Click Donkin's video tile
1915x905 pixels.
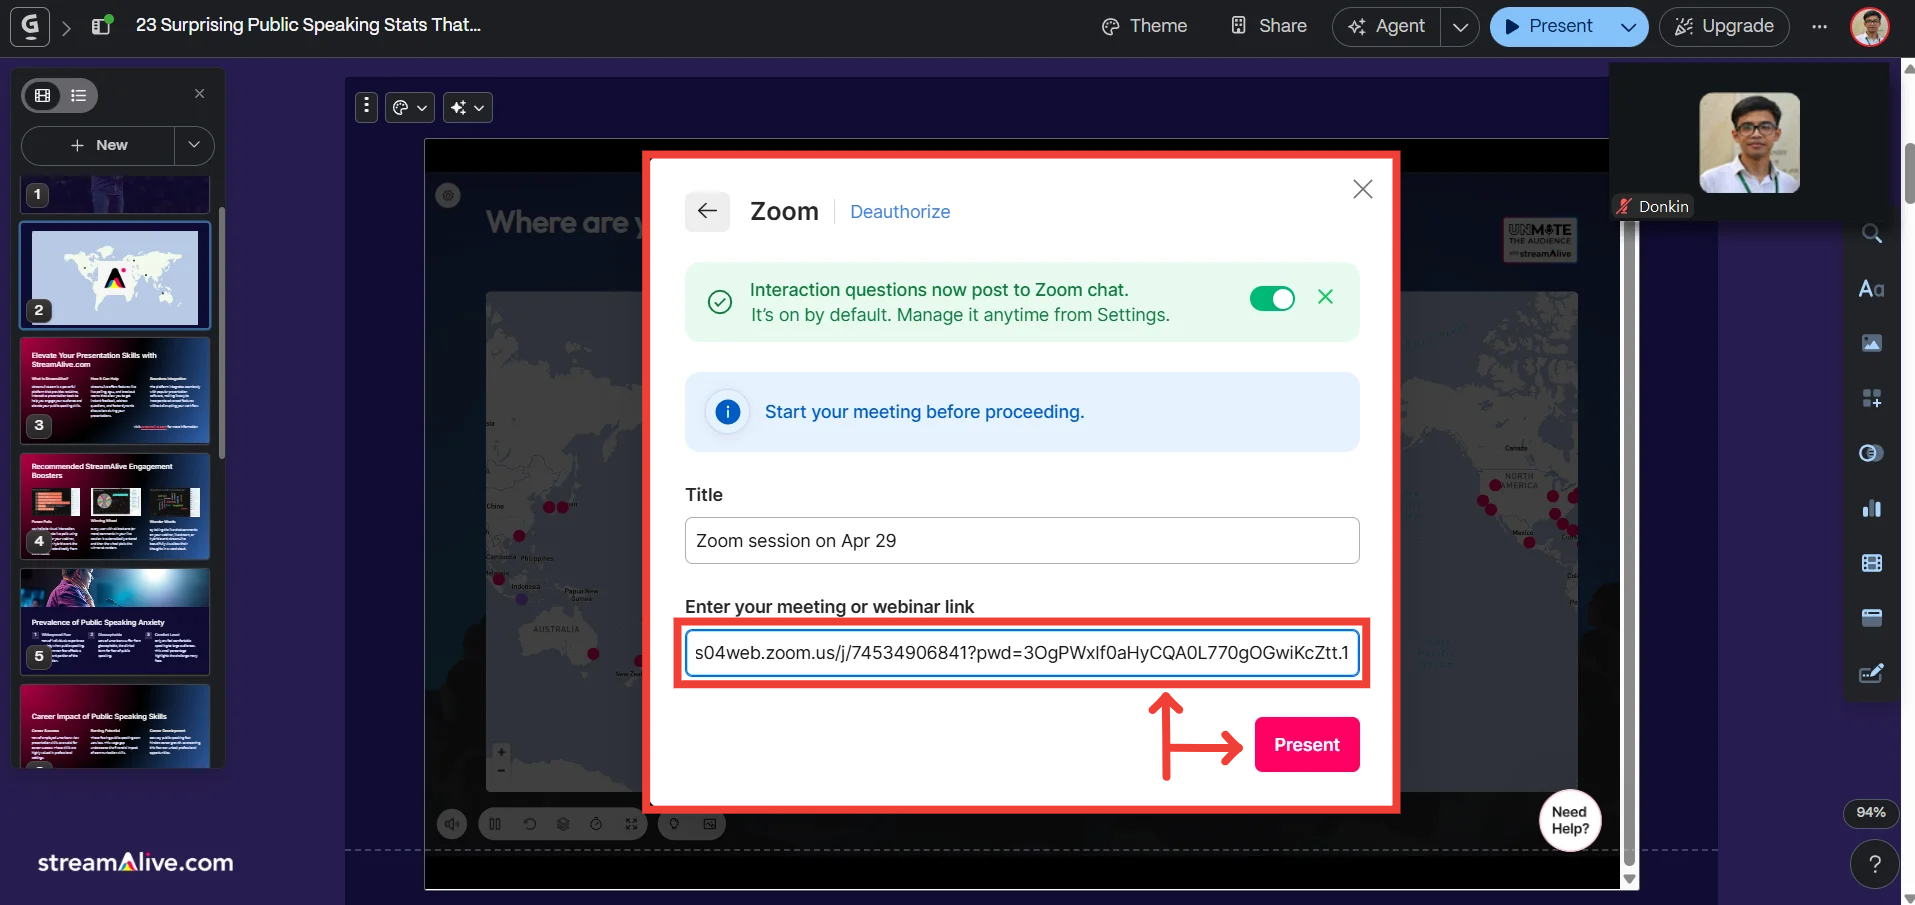pyautogui.click(x=1750, y=143)
